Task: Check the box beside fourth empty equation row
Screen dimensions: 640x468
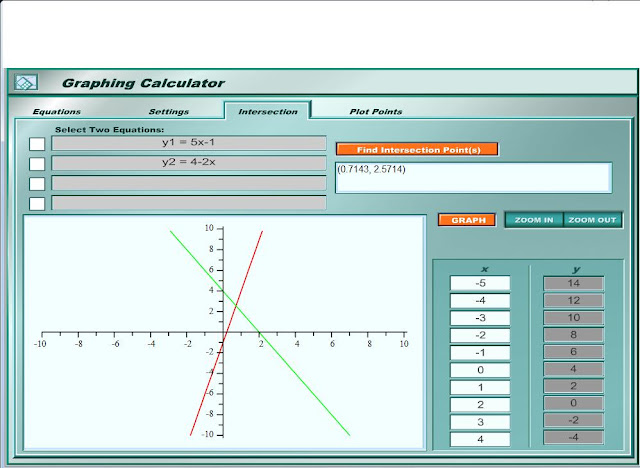Action: 37,204
